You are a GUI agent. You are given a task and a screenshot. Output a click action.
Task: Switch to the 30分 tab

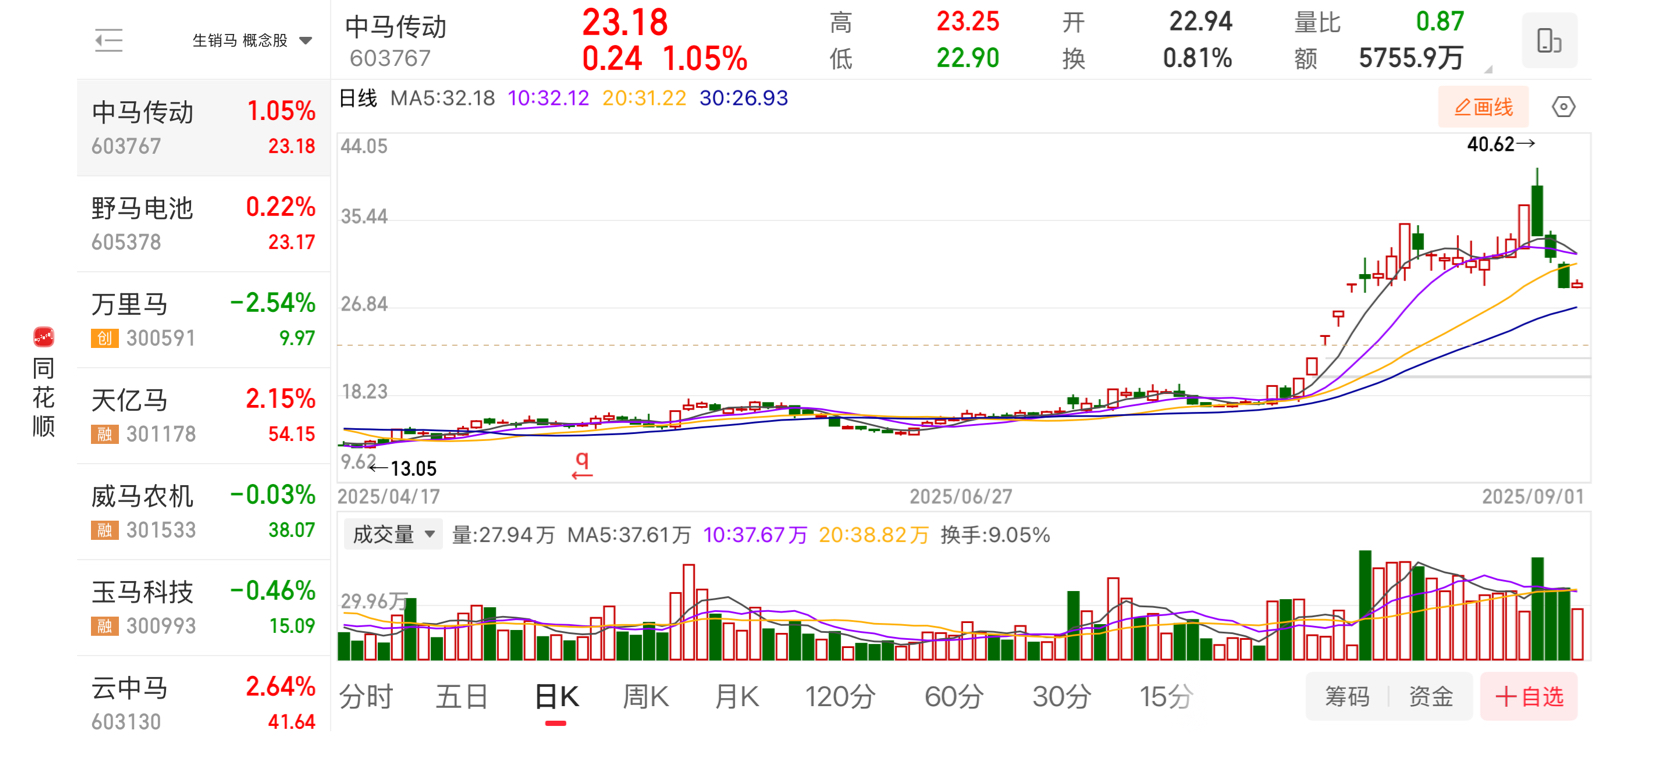(x=1061, y=697)
